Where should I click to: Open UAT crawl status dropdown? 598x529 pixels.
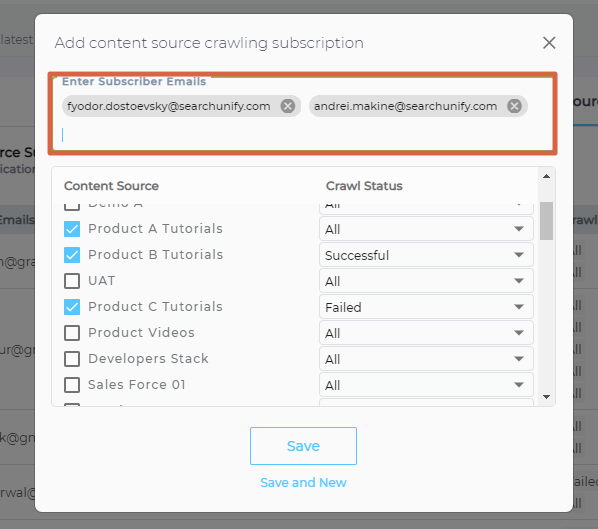[x=426, y=281]
